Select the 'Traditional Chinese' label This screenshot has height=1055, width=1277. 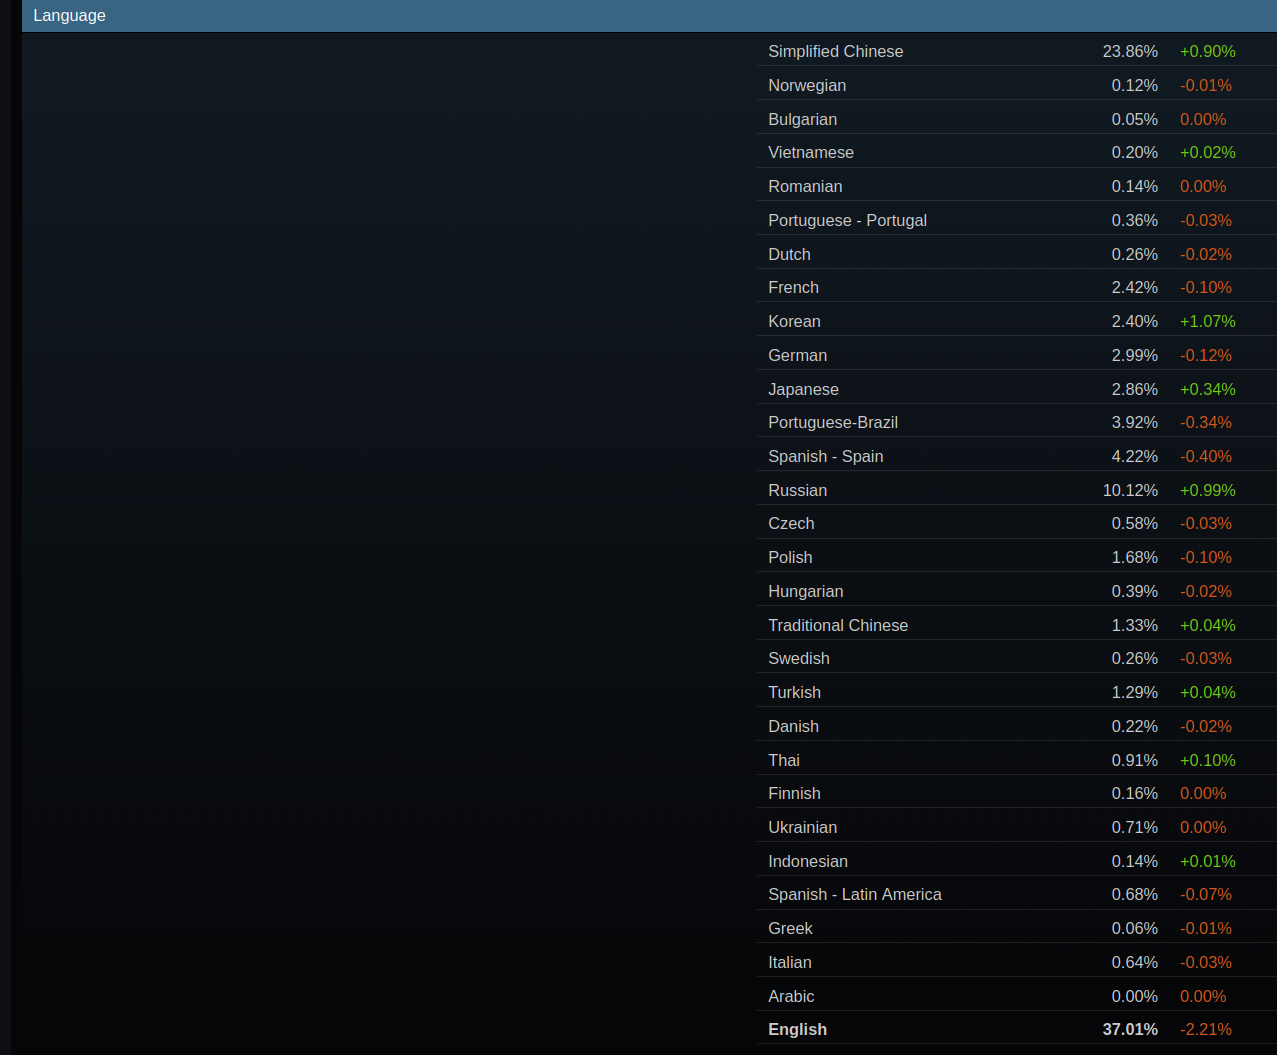(838, 625)
